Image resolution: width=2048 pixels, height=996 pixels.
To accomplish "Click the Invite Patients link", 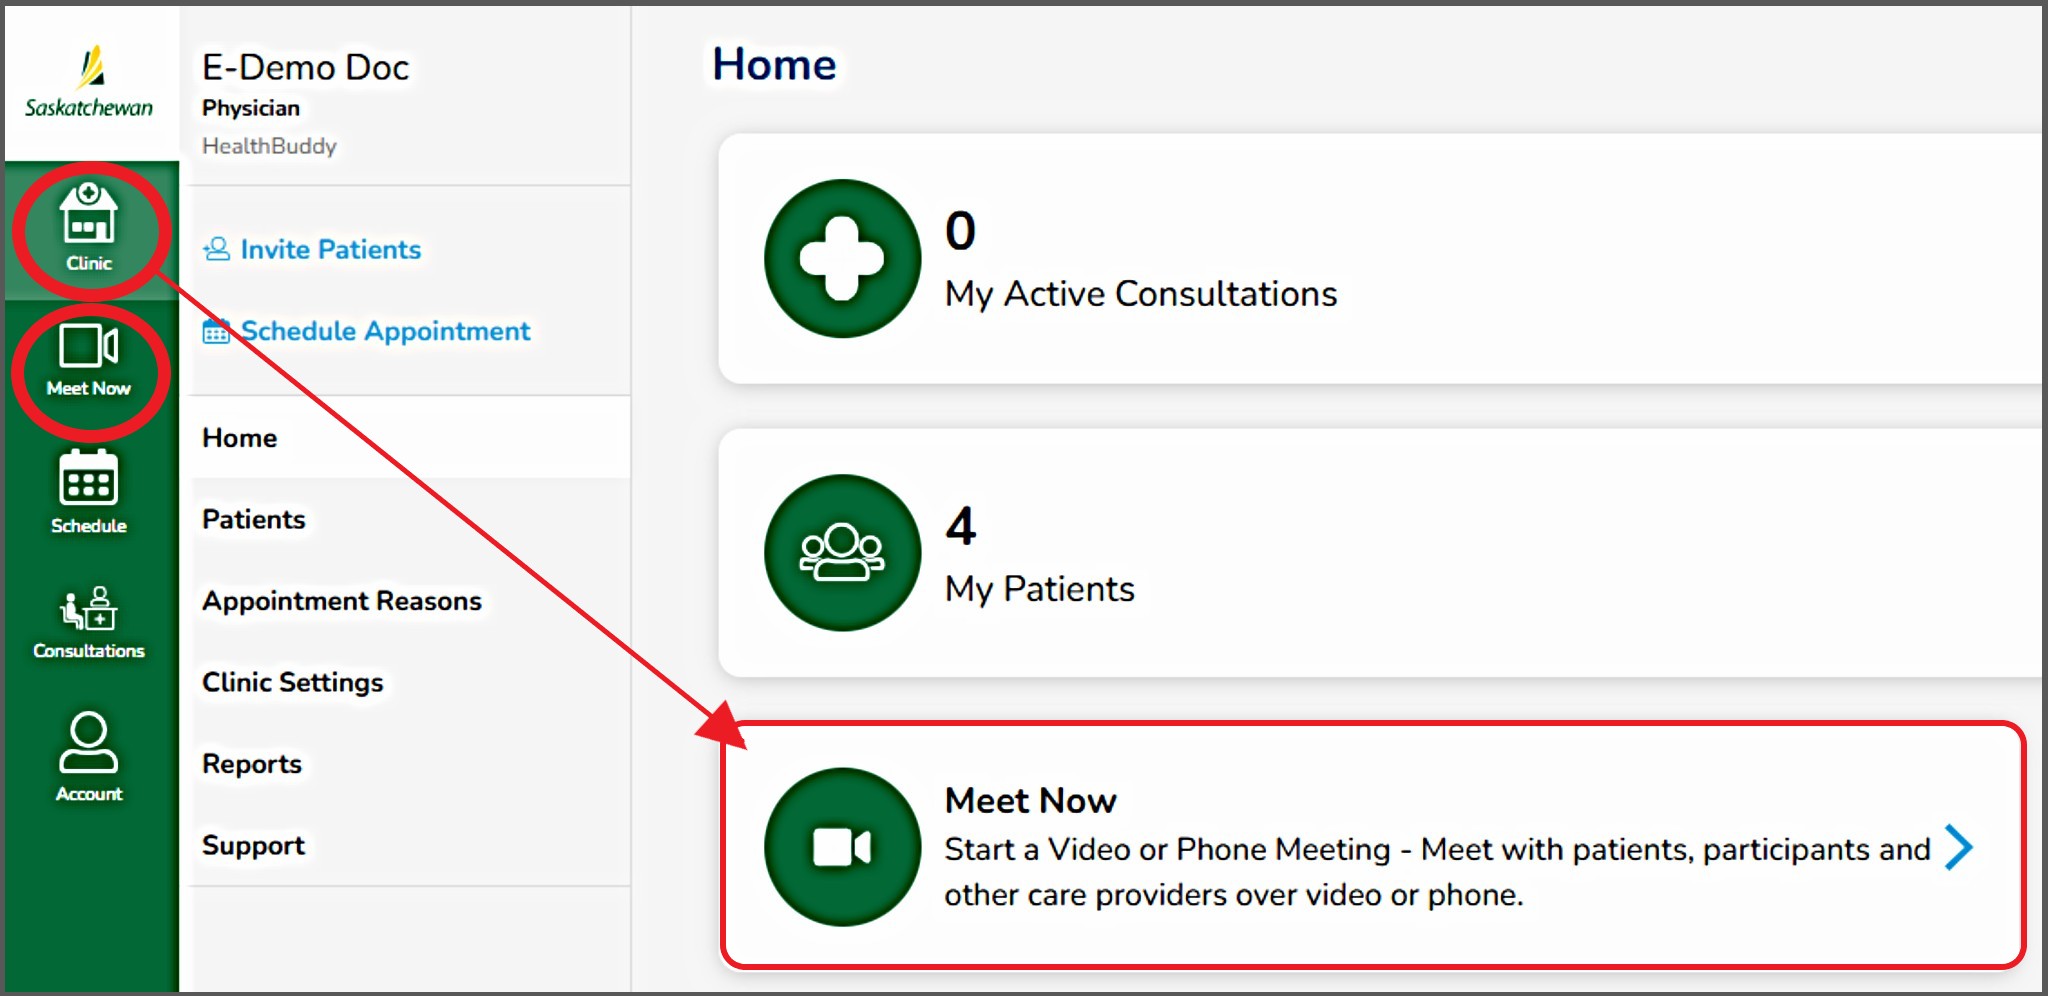I will coord(330,249).
